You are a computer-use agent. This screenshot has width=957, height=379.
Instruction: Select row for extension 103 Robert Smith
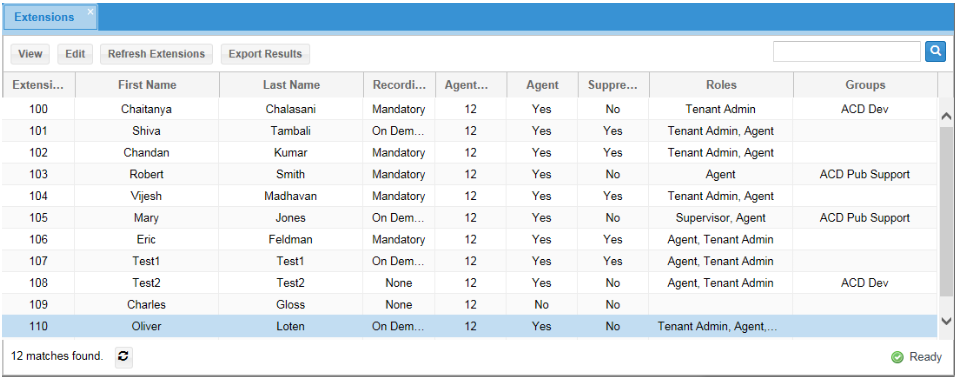[469, 175]
